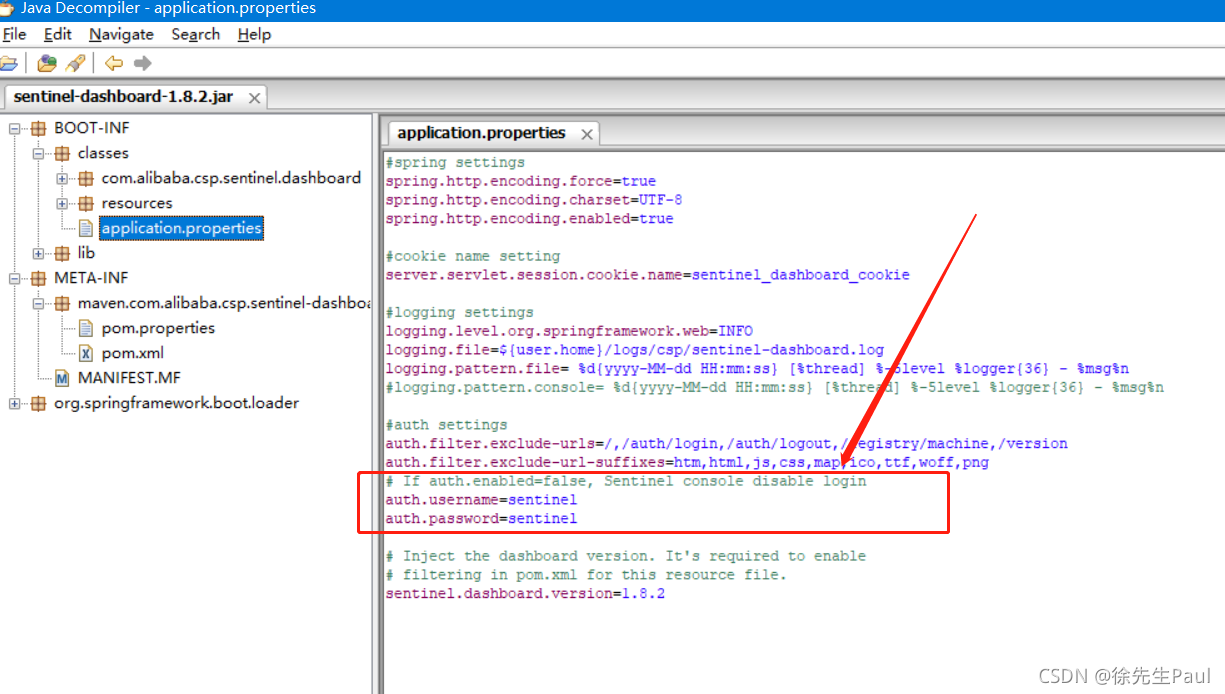Image resolution: width=1225 pixels, height=694 pixels.
Task: Expand the org.springframework.boot.loader node
Action: tap(14, 403)
